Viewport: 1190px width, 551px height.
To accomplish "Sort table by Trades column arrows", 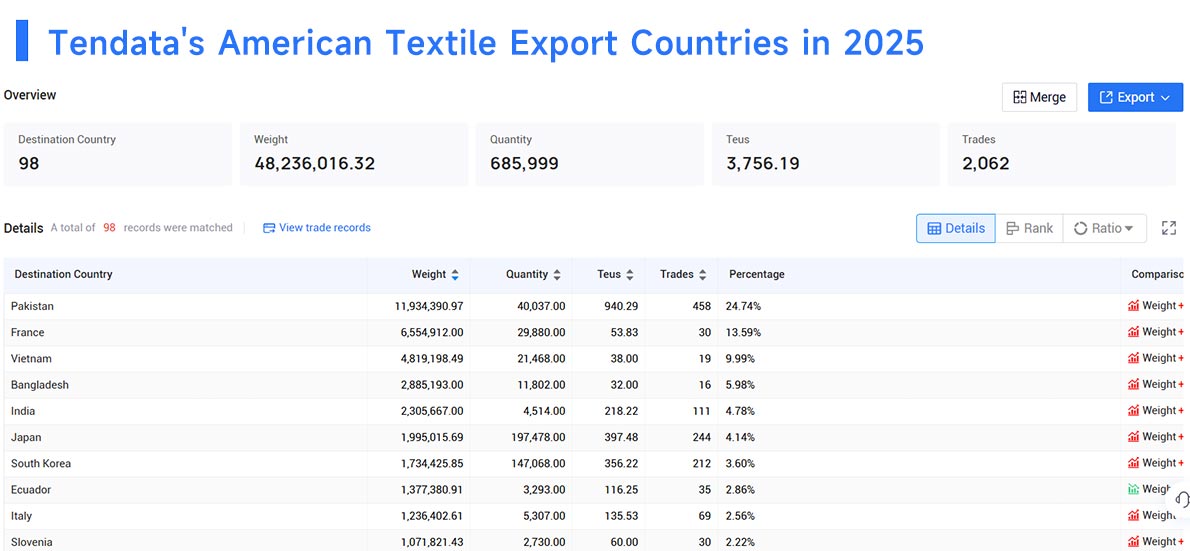I will pos(703,275).
